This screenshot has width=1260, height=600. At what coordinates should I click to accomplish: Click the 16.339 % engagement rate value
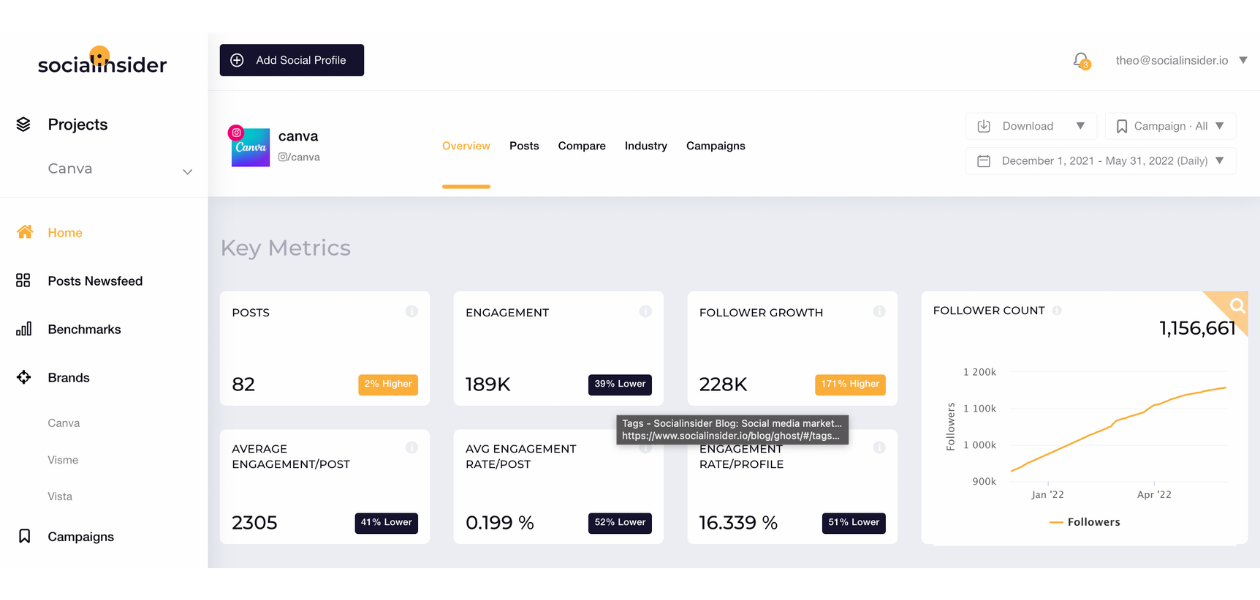point(738,522)
